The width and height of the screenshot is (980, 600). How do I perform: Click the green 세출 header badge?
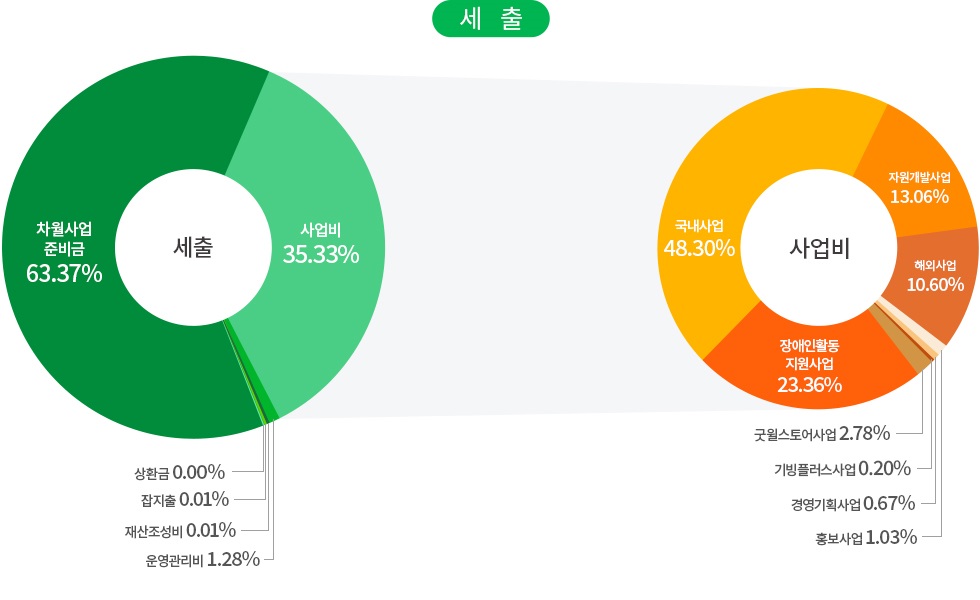pos(490,19)
